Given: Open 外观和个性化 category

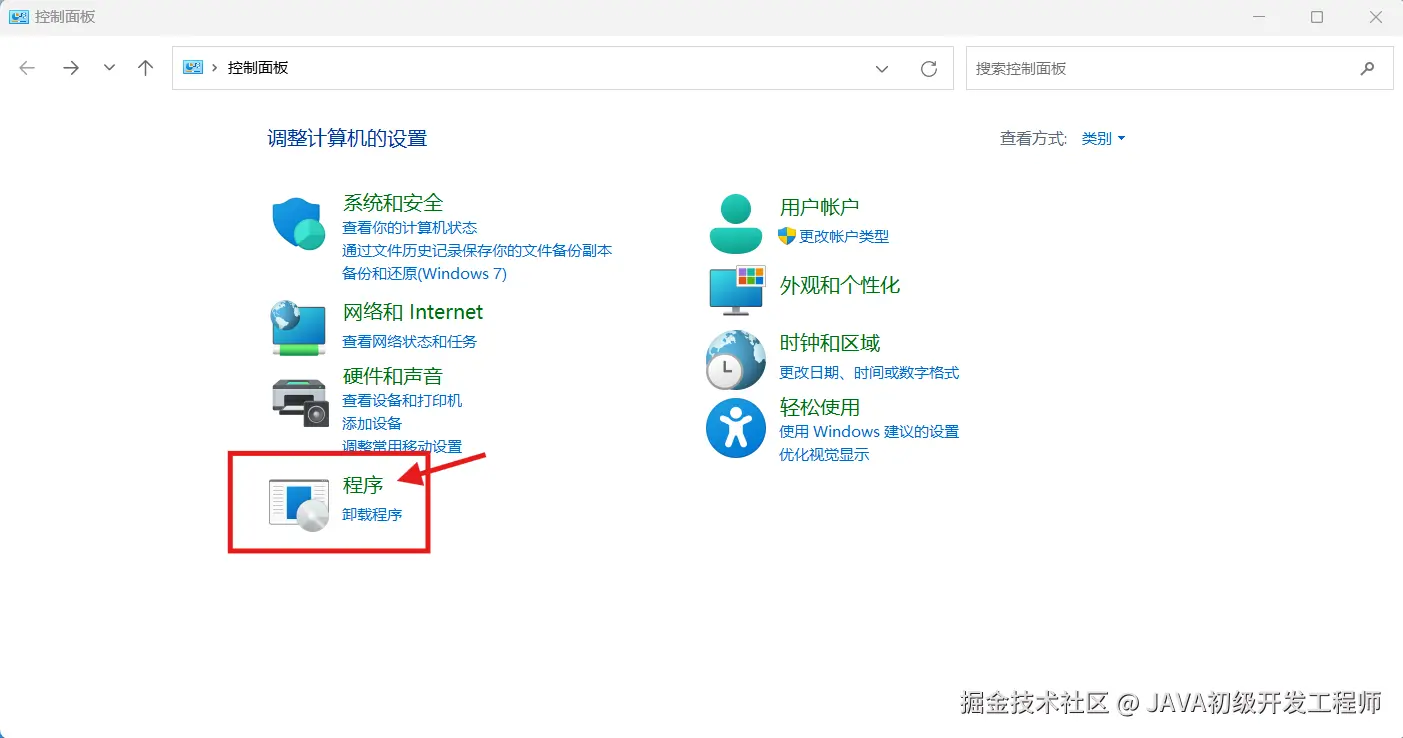Looking at the screenshot, I should 840,285.
